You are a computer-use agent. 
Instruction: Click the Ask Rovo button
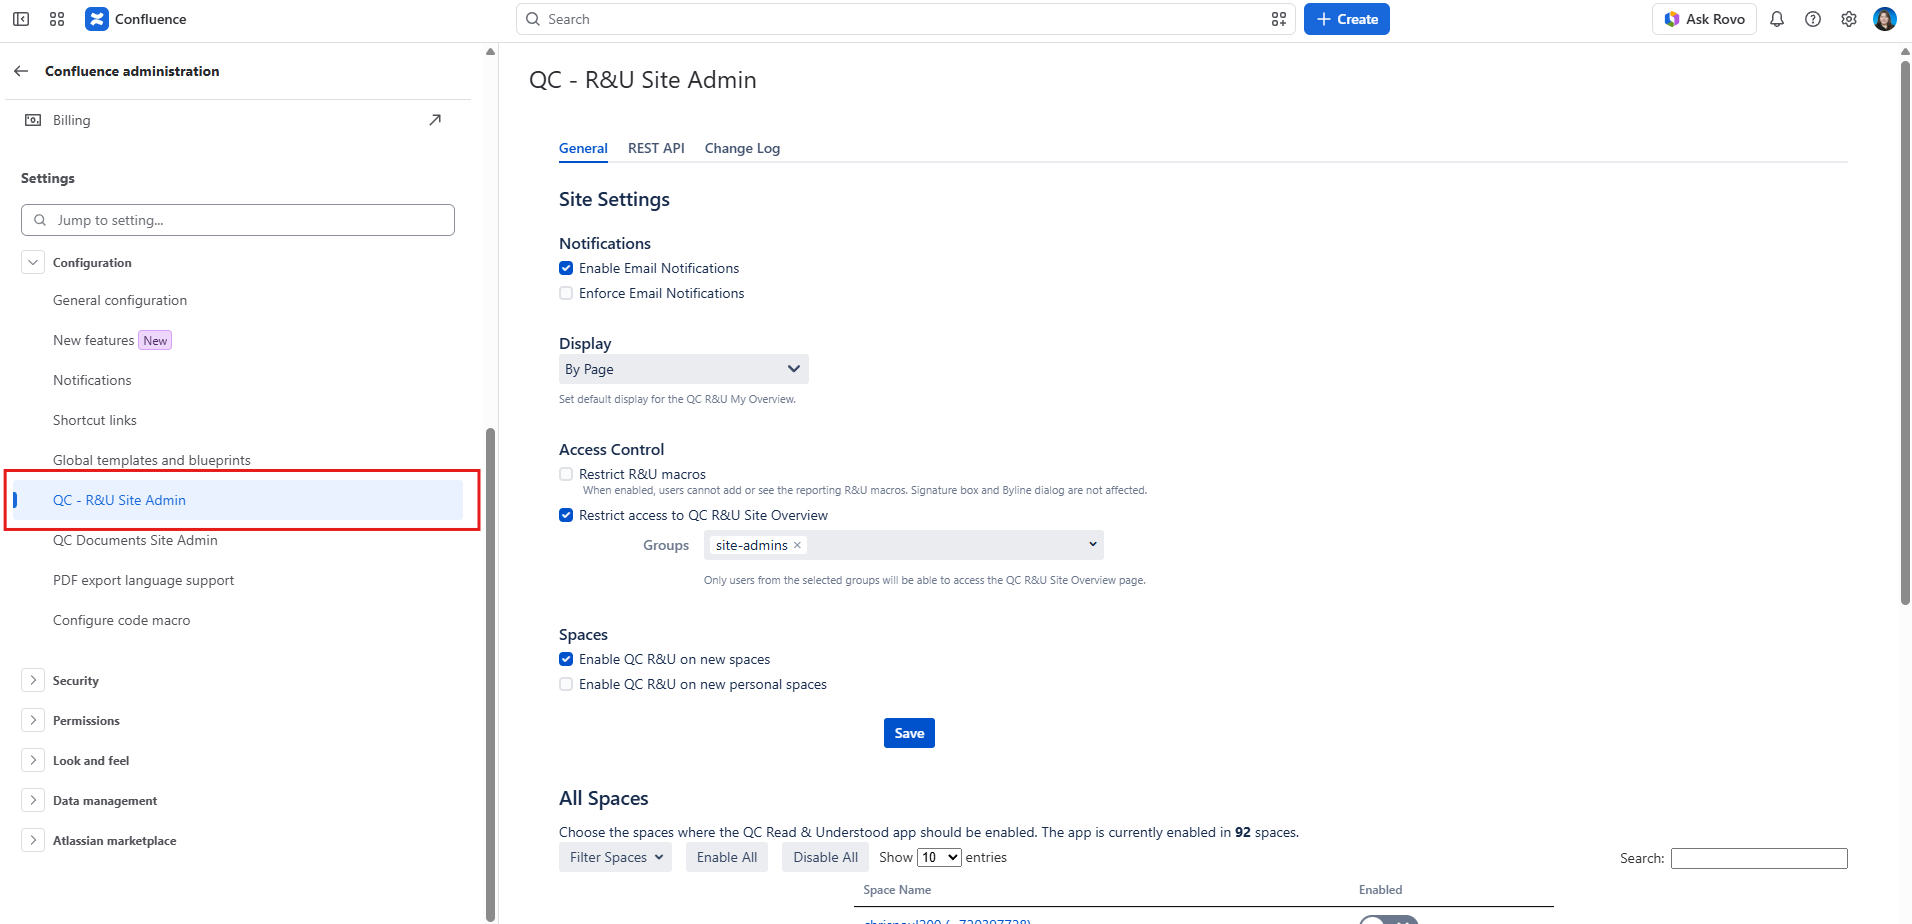[1704, 19]
